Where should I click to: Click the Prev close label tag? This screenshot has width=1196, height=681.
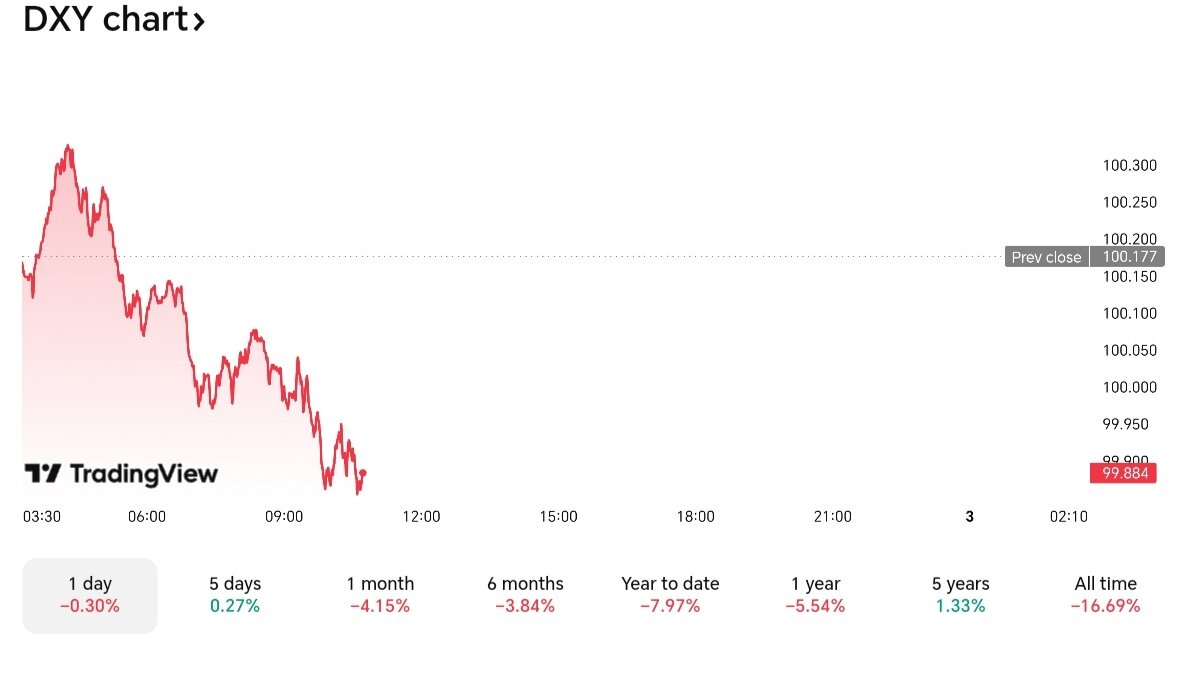[x=1046, y=257]
